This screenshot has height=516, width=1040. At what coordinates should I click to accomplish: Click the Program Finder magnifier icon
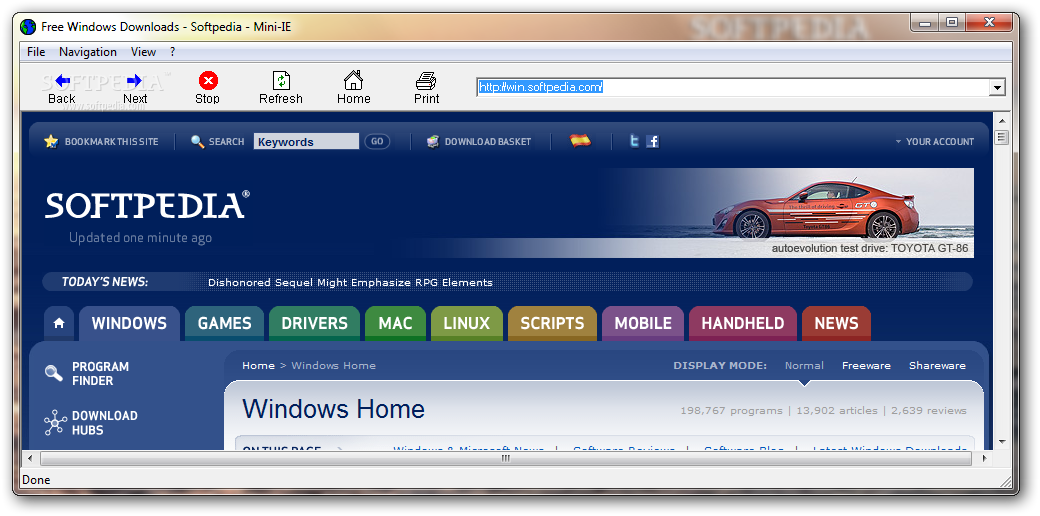(54, 373)
